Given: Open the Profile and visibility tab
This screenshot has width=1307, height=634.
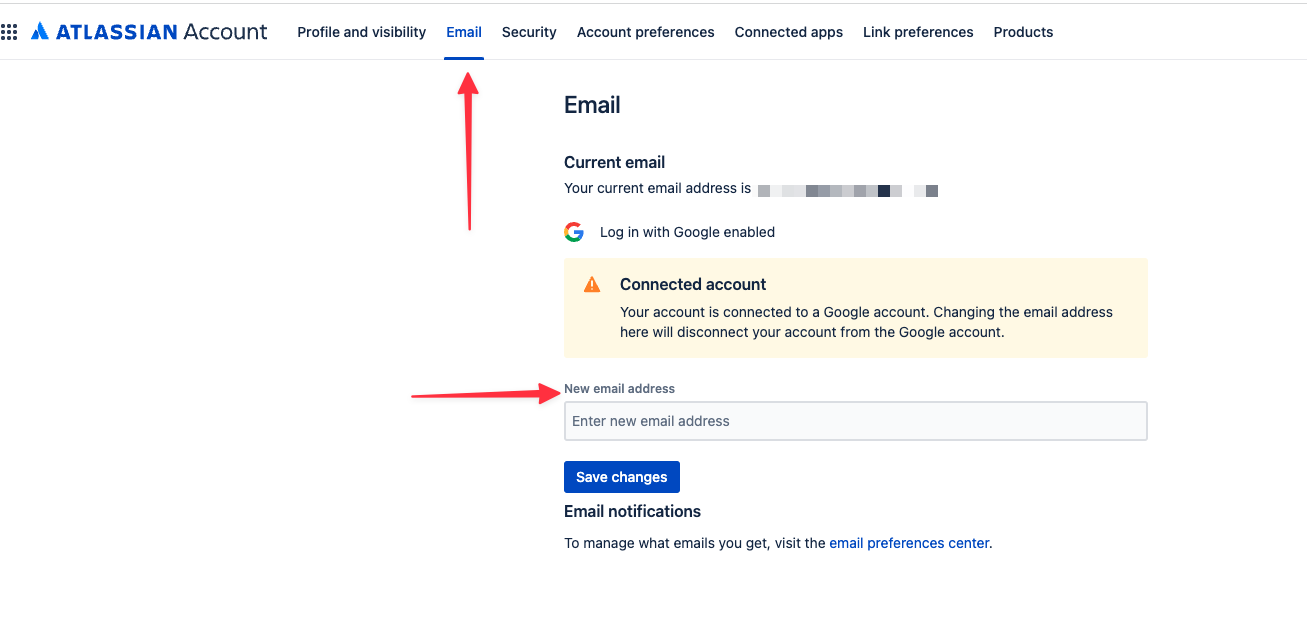Looking at the screenshot, I should point(361,31).
